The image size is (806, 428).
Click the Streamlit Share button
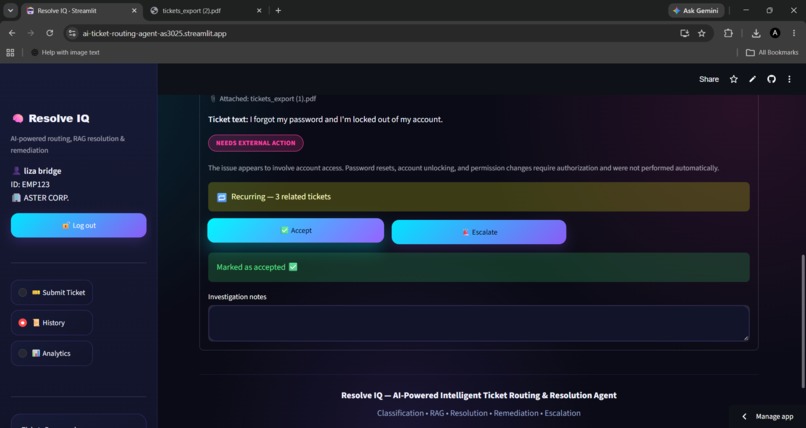(709, 79)
